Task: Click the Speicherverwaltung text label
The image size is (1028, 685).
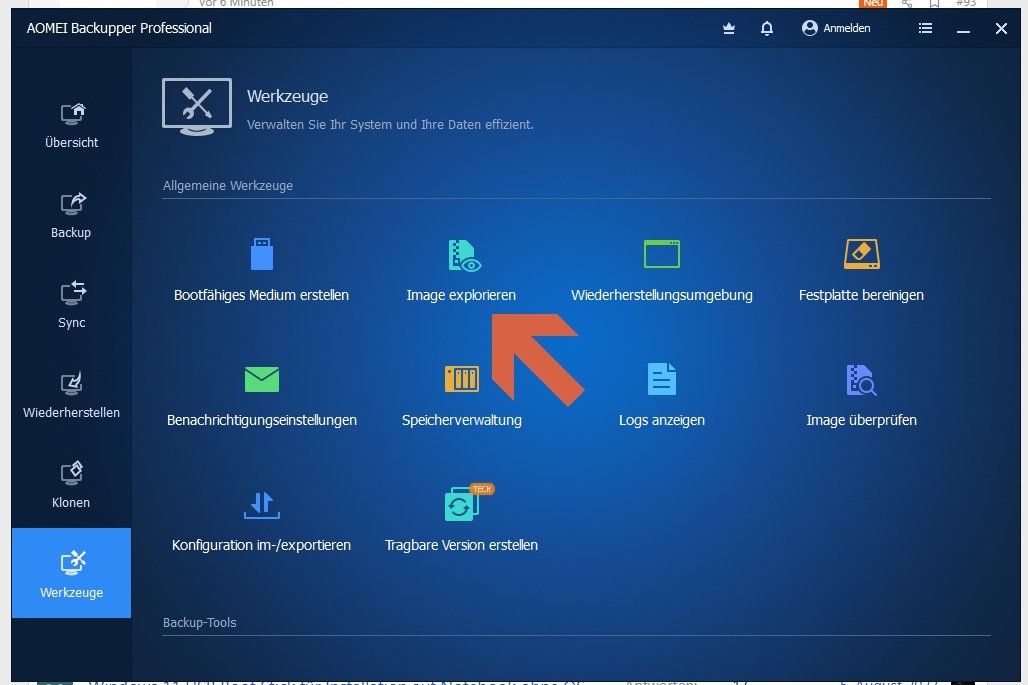Action: [x=462, y=420]
